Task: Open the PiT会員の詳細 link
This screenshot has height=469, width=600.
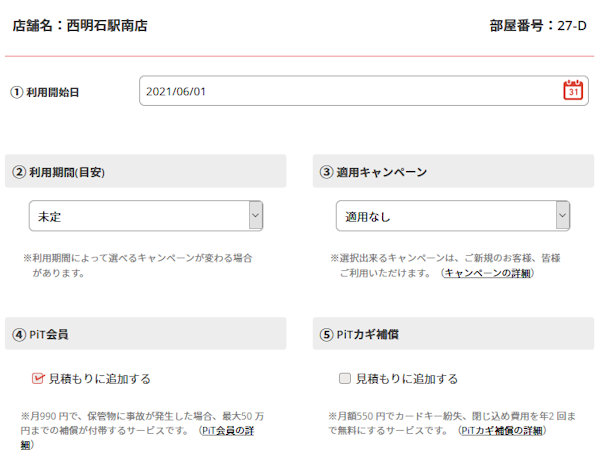Action: click(x=228, y=431)
